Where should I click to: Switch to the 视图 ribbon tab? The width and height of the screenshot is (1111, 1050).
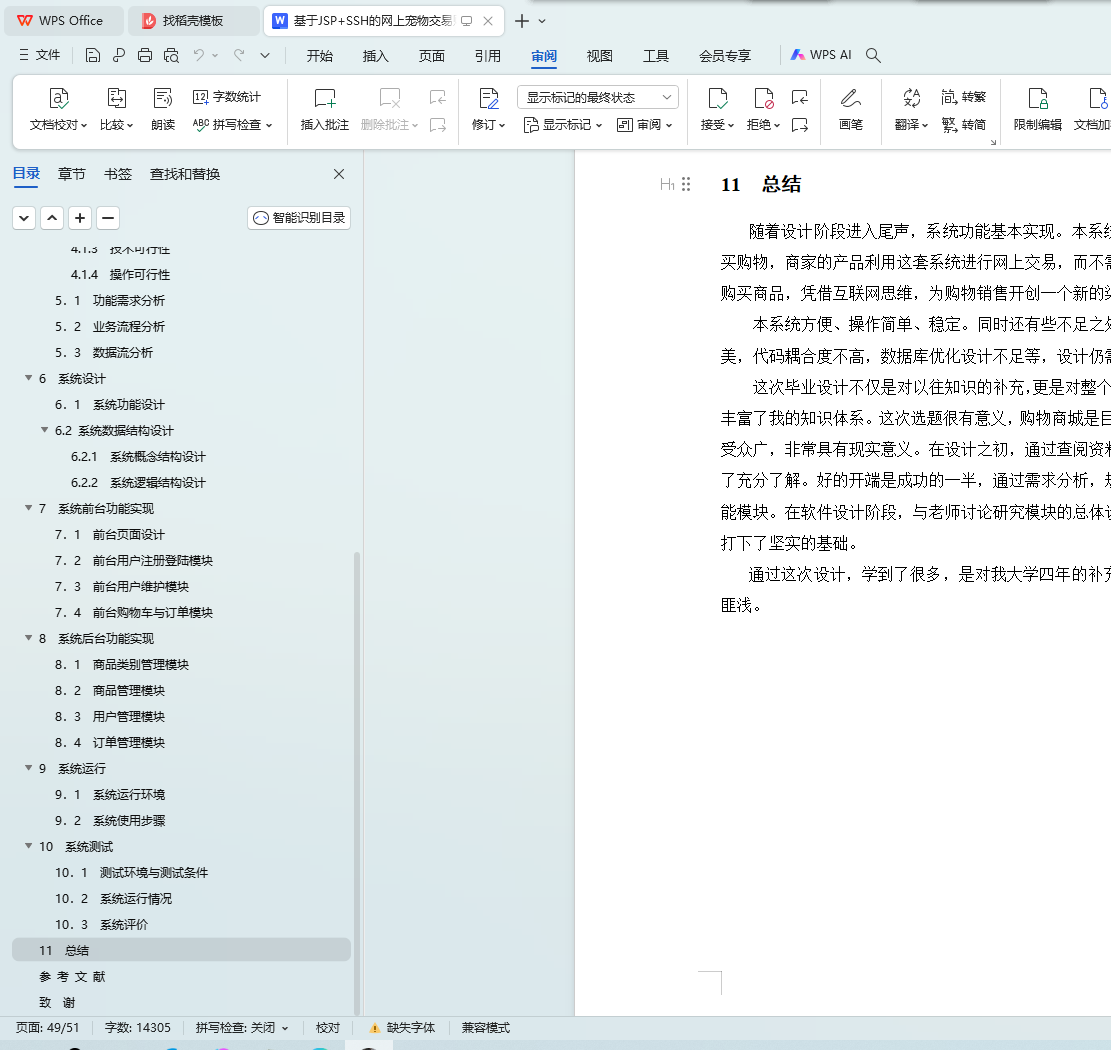coord(599,56)
